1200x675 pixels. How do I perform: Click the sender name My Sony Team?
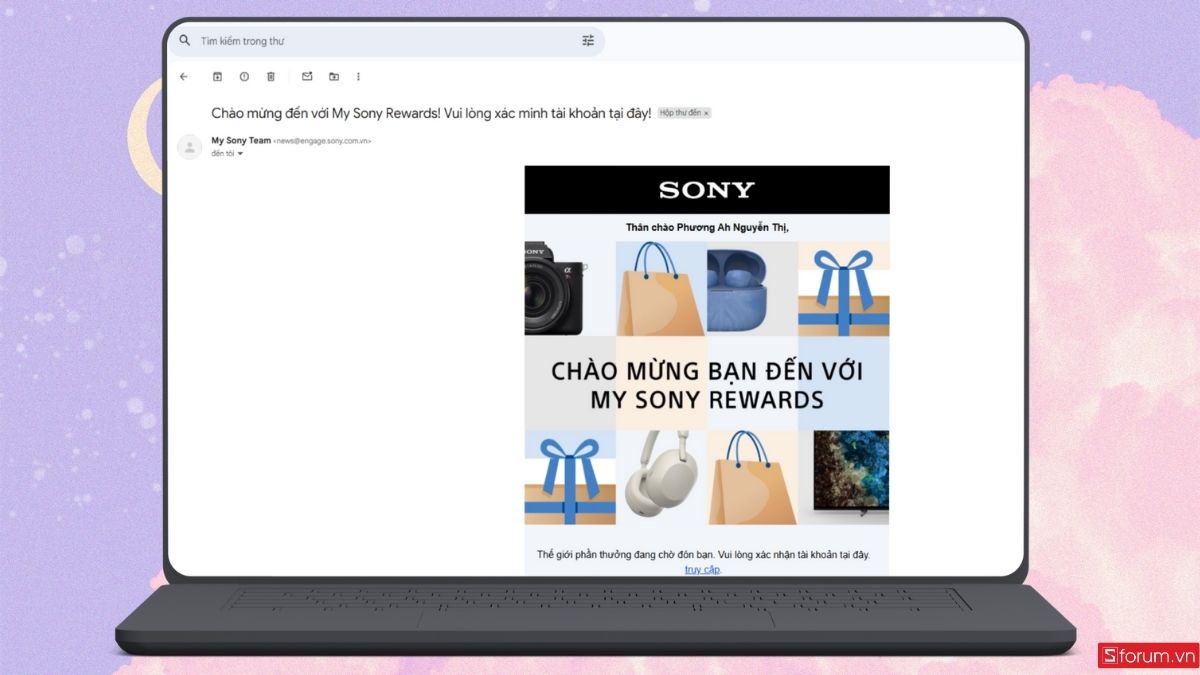tap(240, 140)
